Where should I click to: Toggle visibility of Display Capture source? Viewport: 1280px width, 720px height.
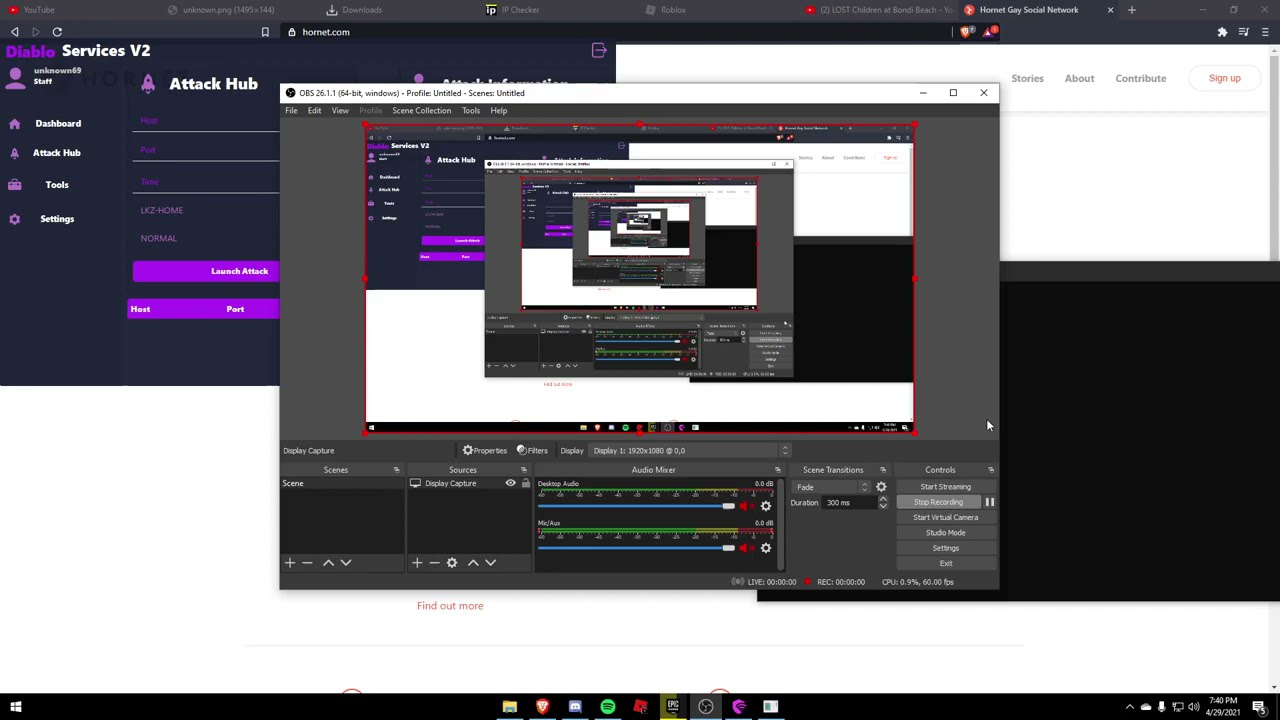510,484
